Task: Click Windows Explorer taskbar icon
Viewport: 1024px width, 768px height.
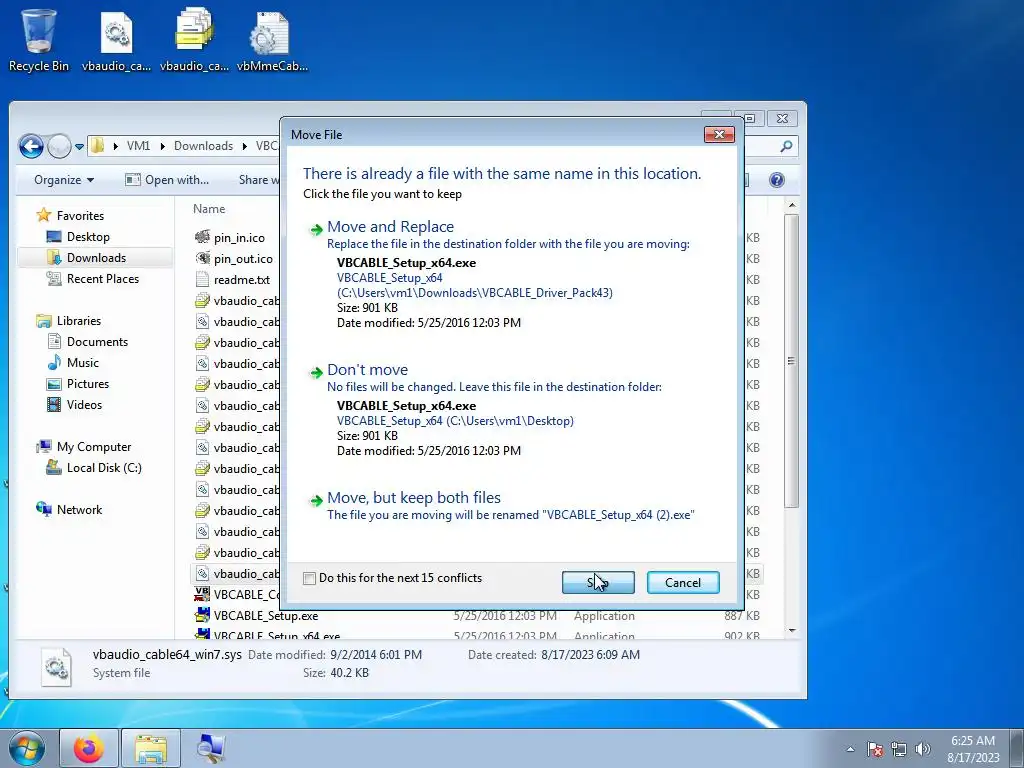Action: [x=151, y=748]
